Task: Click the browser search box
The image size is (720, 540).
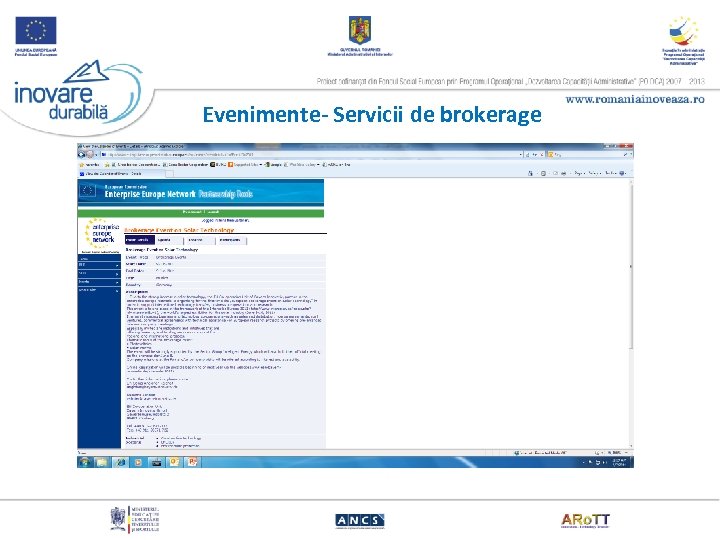Action: 587,155
